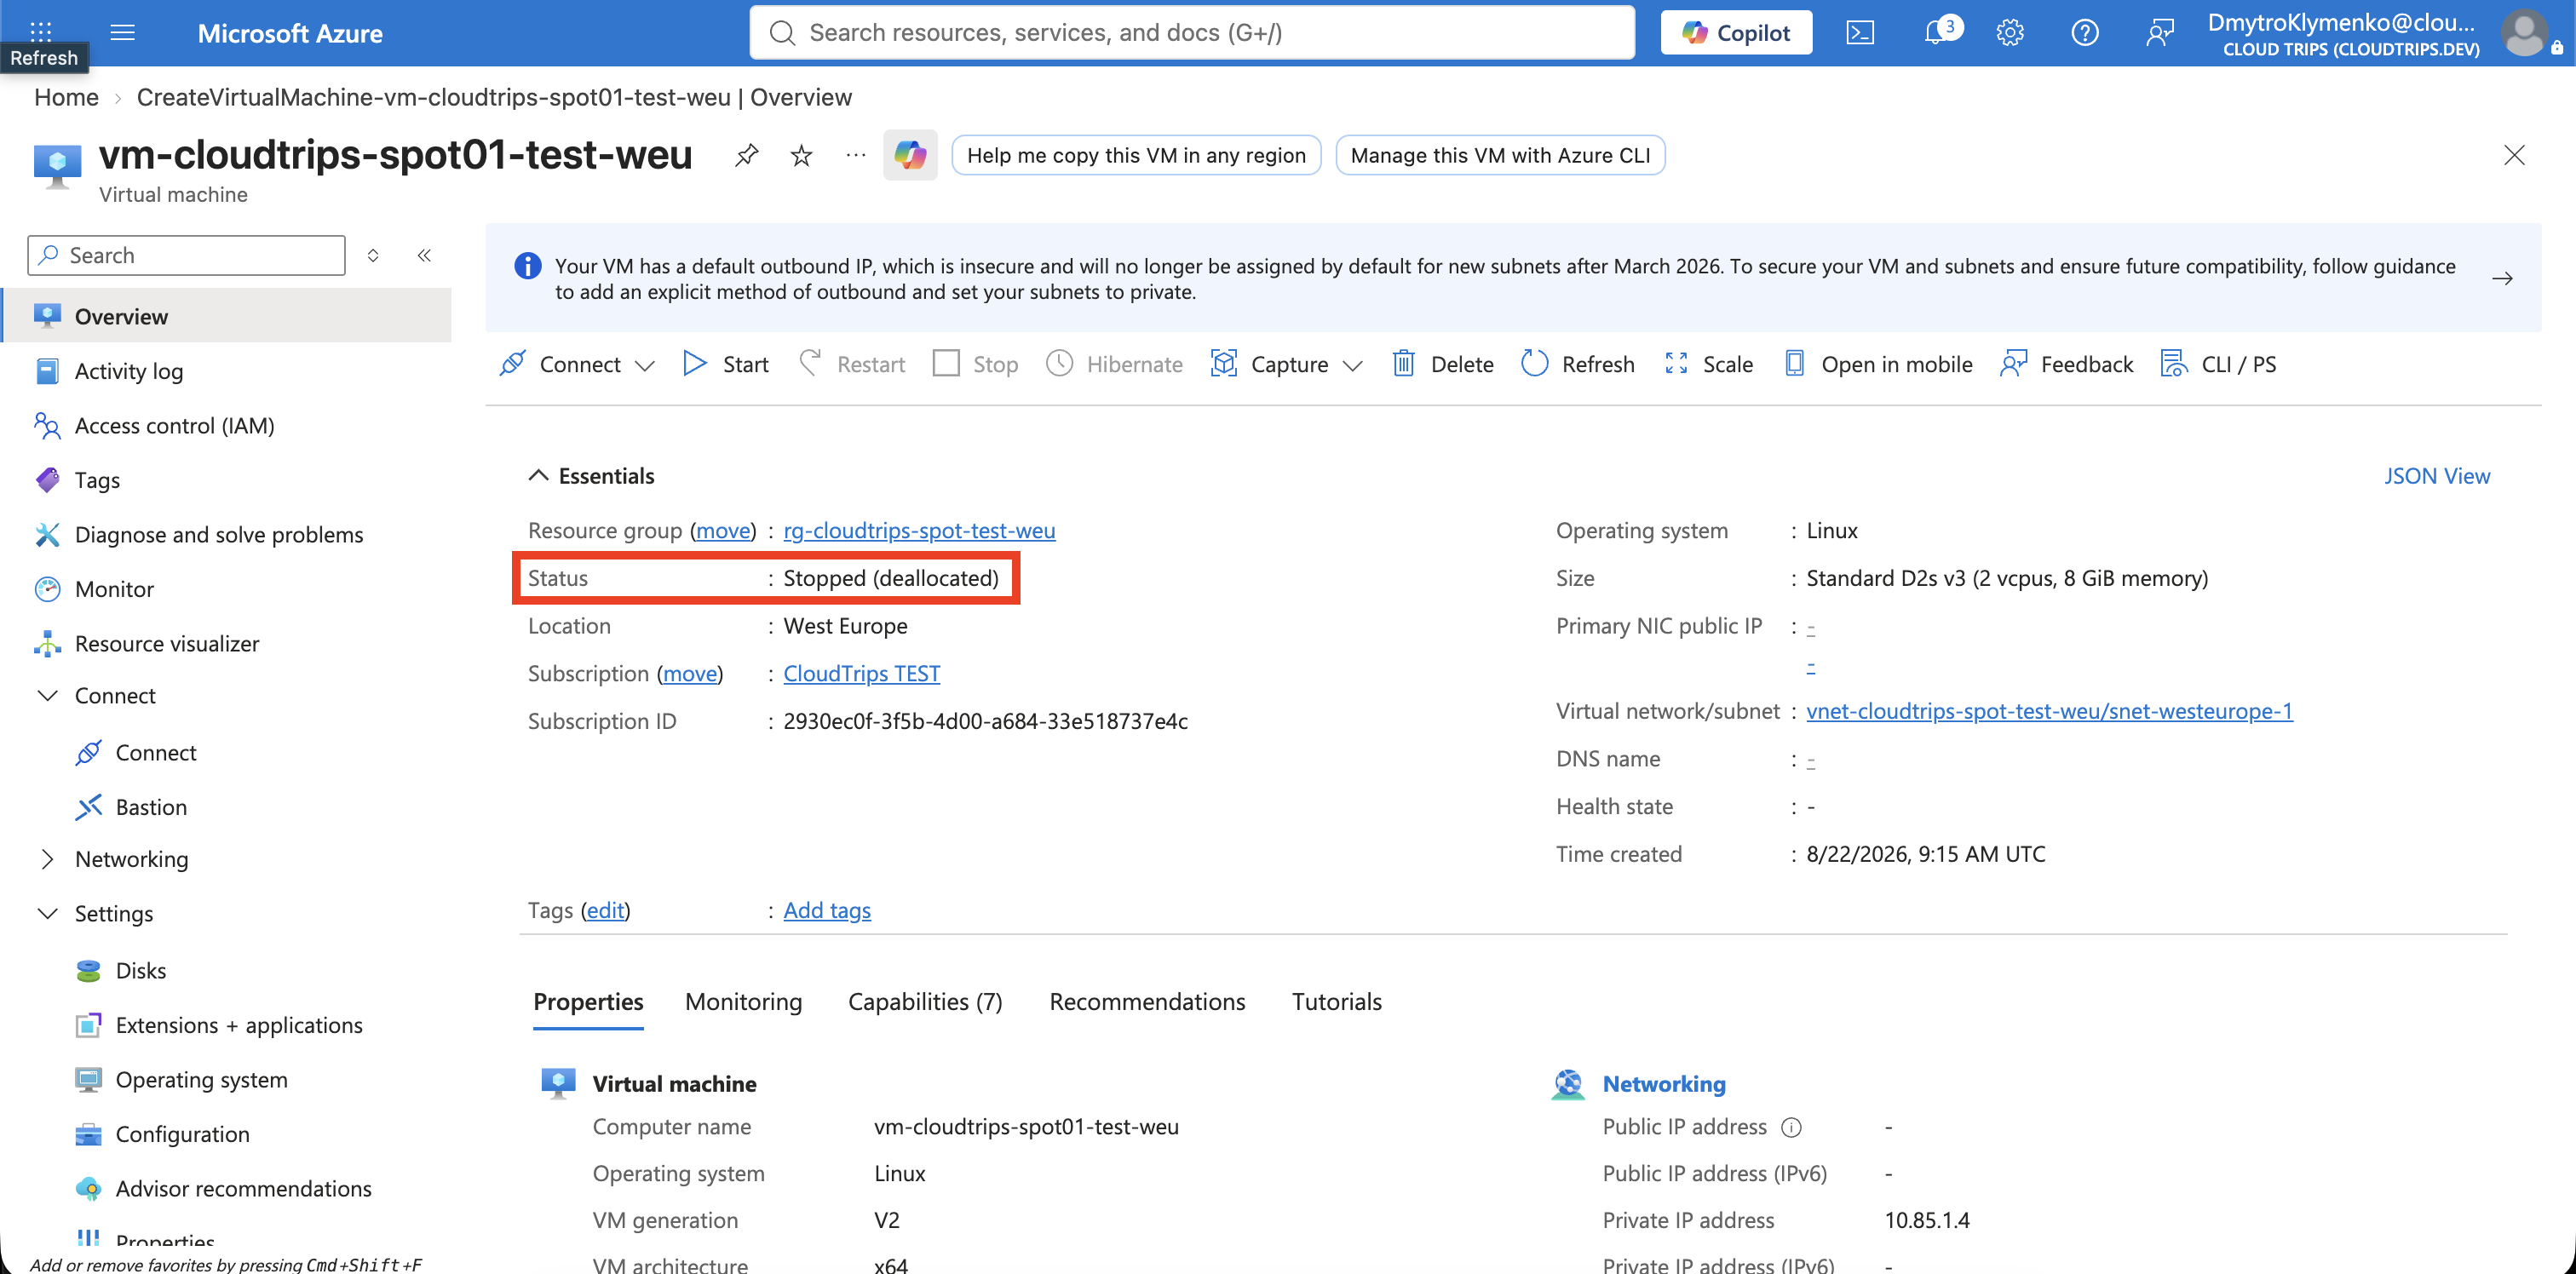
Task: Collapse the Settings group in the sidebar
Action: click(x=47, y=913)
